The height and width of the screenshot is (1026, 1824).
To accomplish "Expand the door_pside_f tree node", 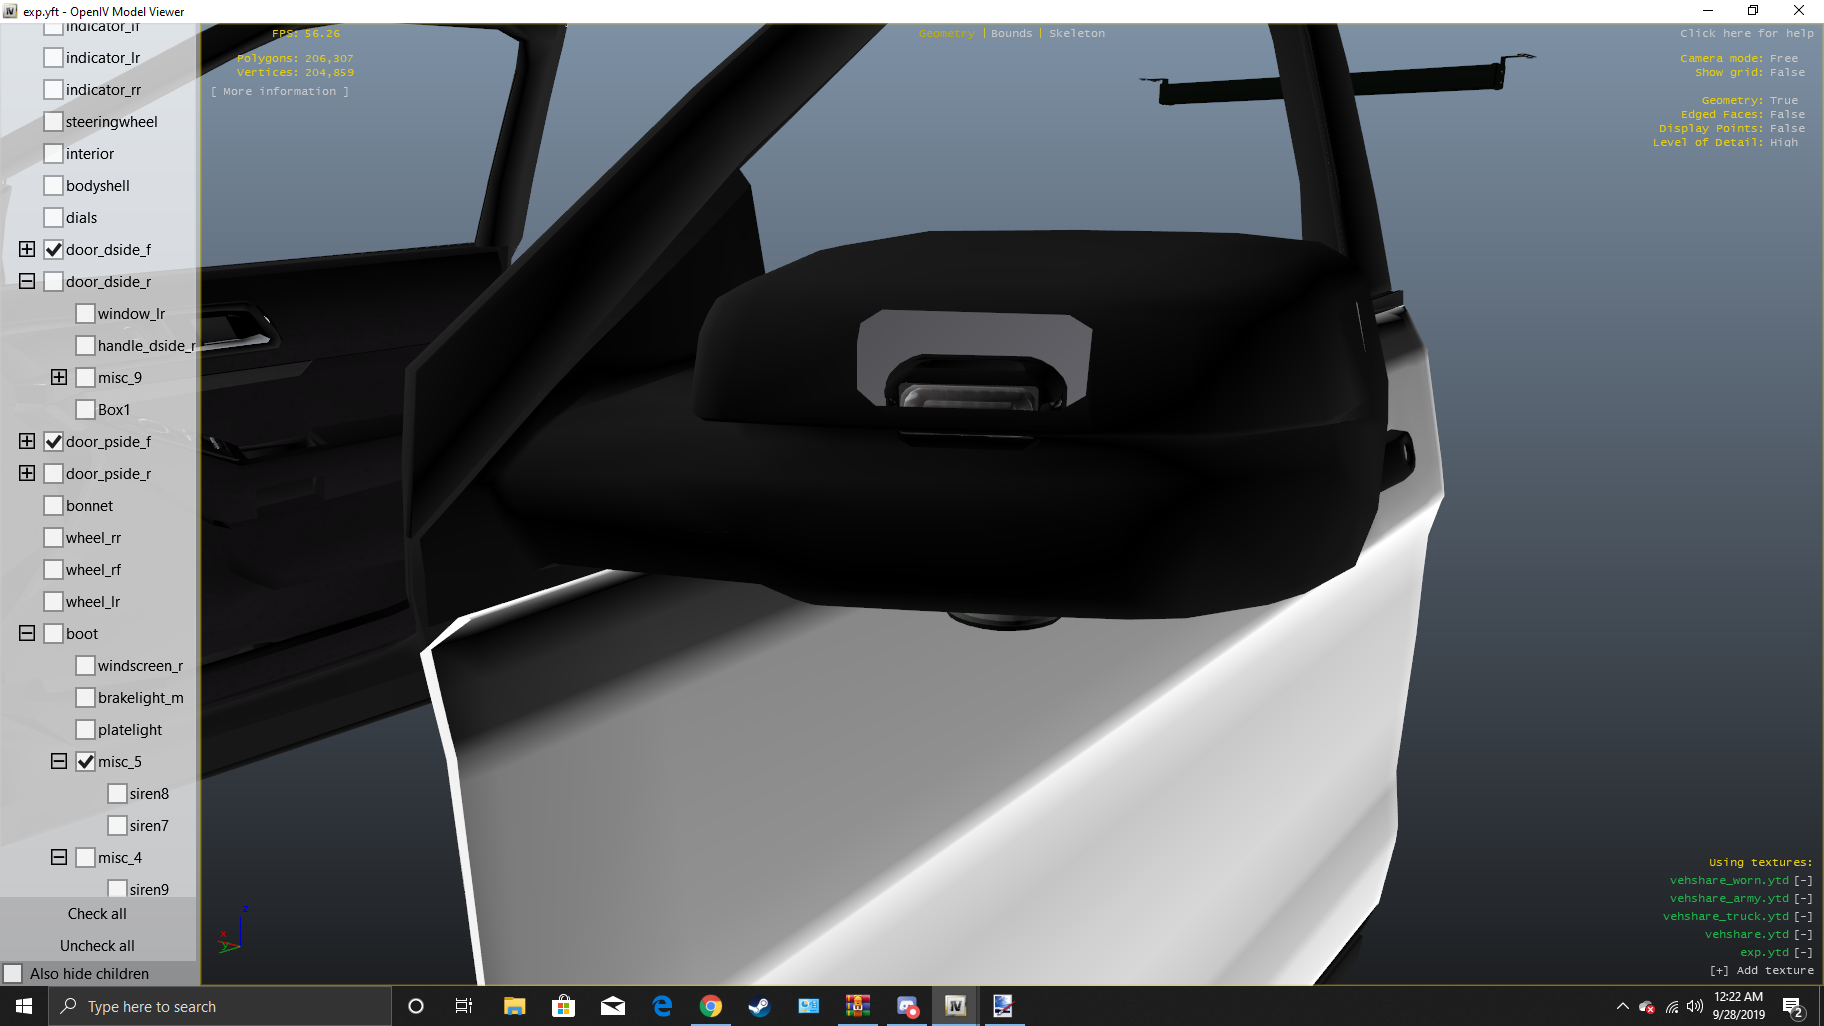I will [x=27, y=441].
